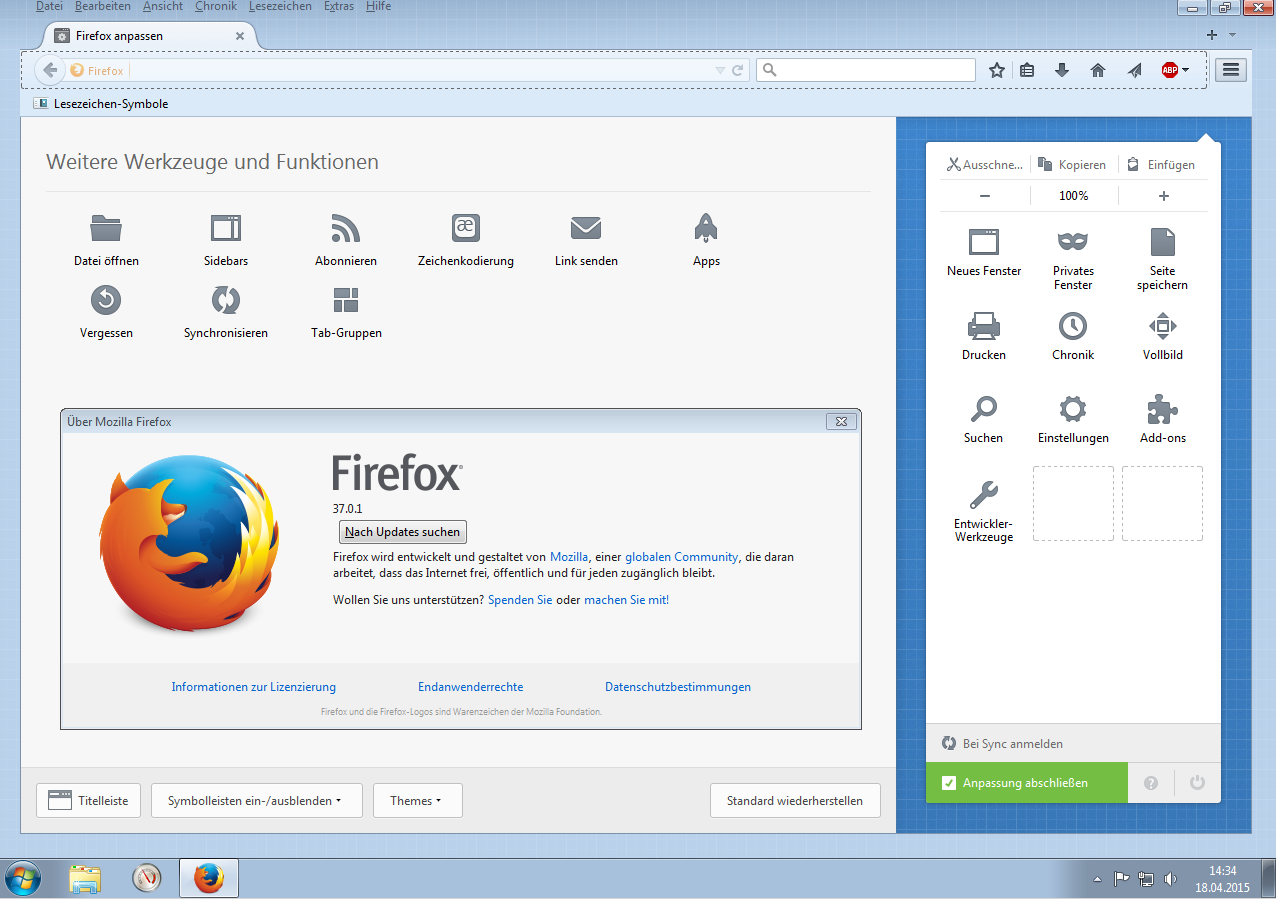Click the Ausschneiden scissors button
Image resolution: width=1276 pixels, height=899 pixels.
pyautogui.click(x=985, y=165)
